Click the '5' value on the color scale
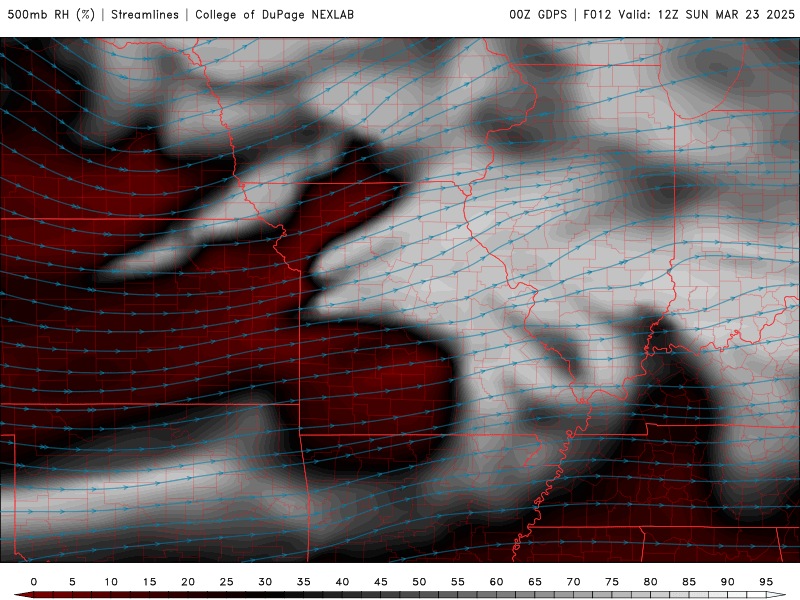Screen dimensions: 800x600 click(72, 582)
